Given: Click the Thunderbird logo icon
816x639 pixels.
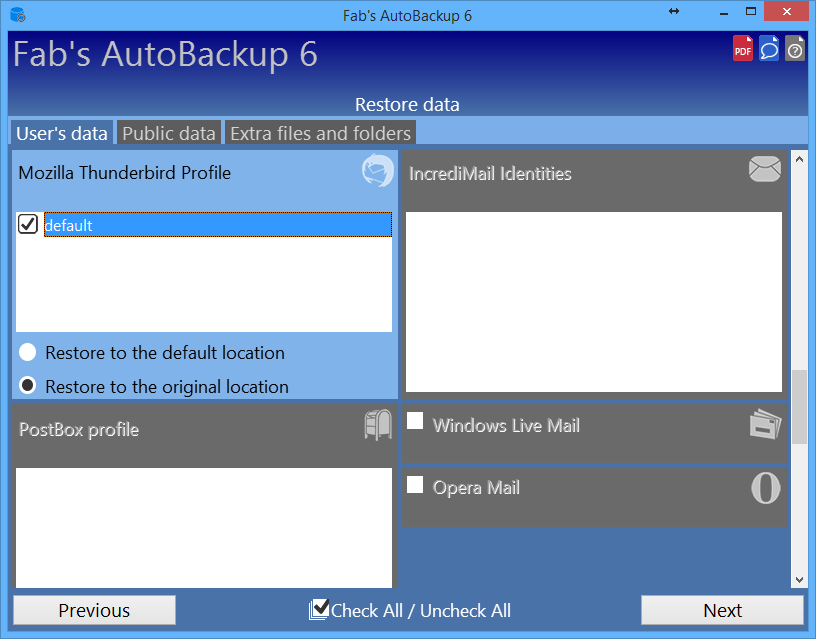Looking at the screenshot, I should coord(378,170).
